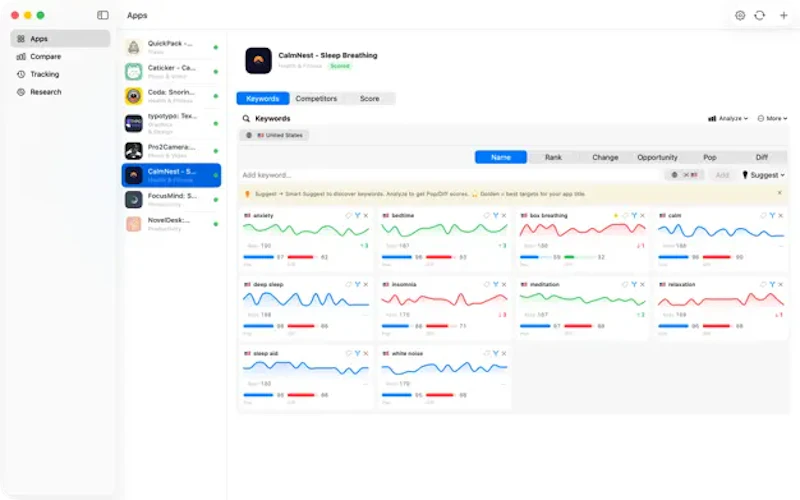Click the Scored badge under CalmNest
800x500 pixels.
[340, 66]
